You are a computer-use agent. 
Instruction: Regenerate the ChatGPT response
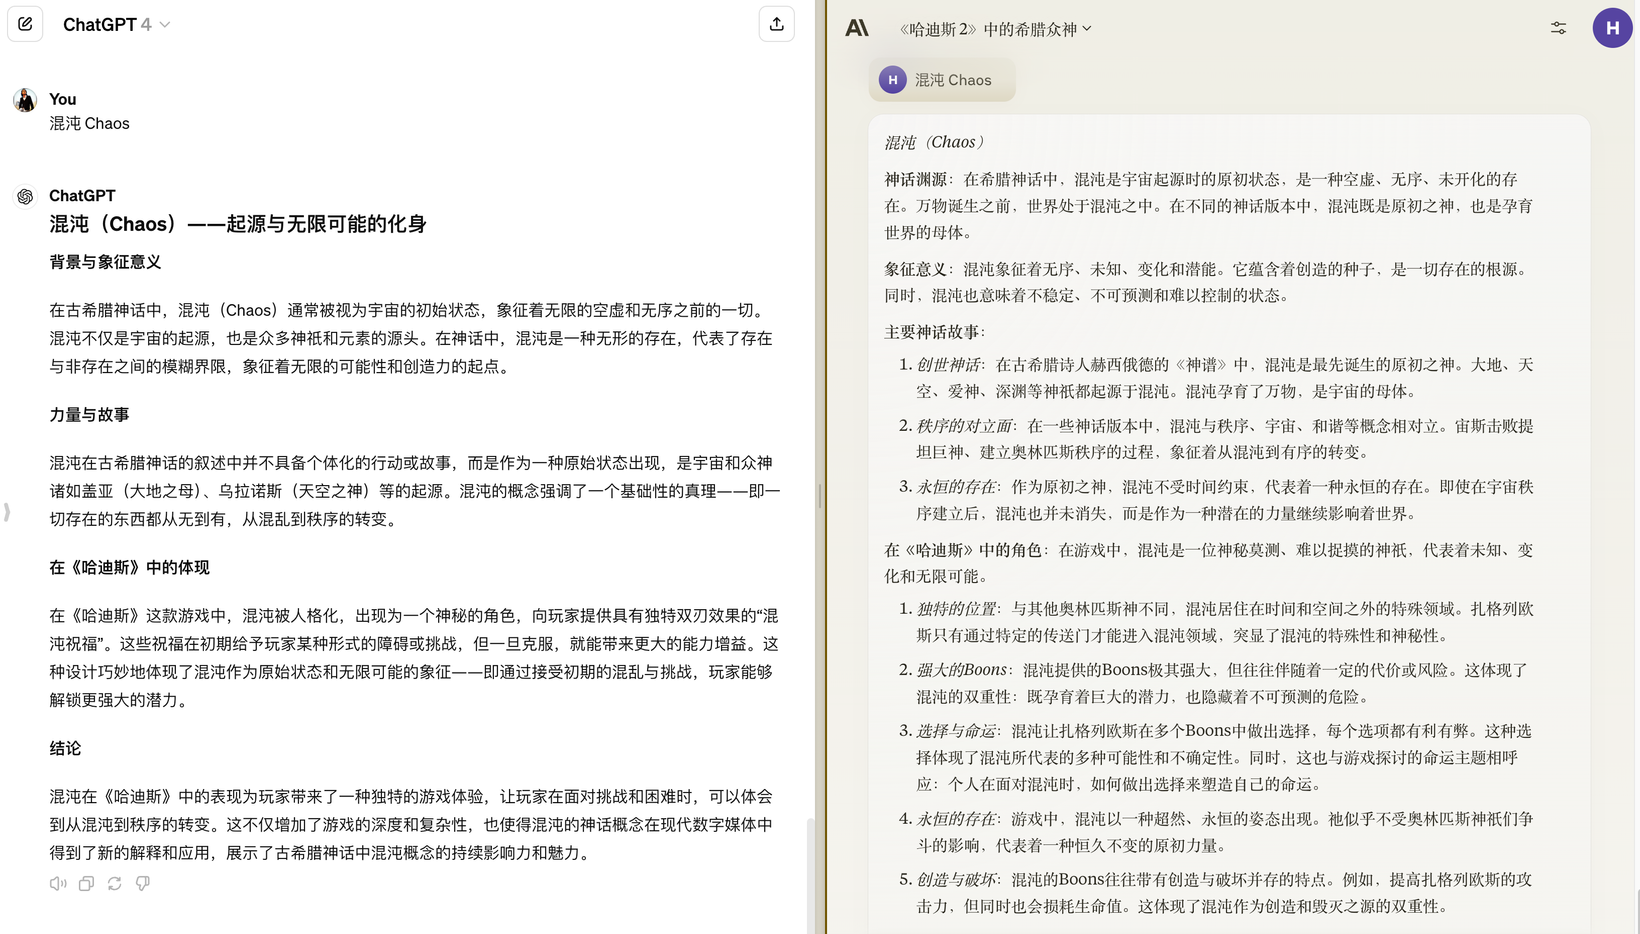click(x=115, y=883)
